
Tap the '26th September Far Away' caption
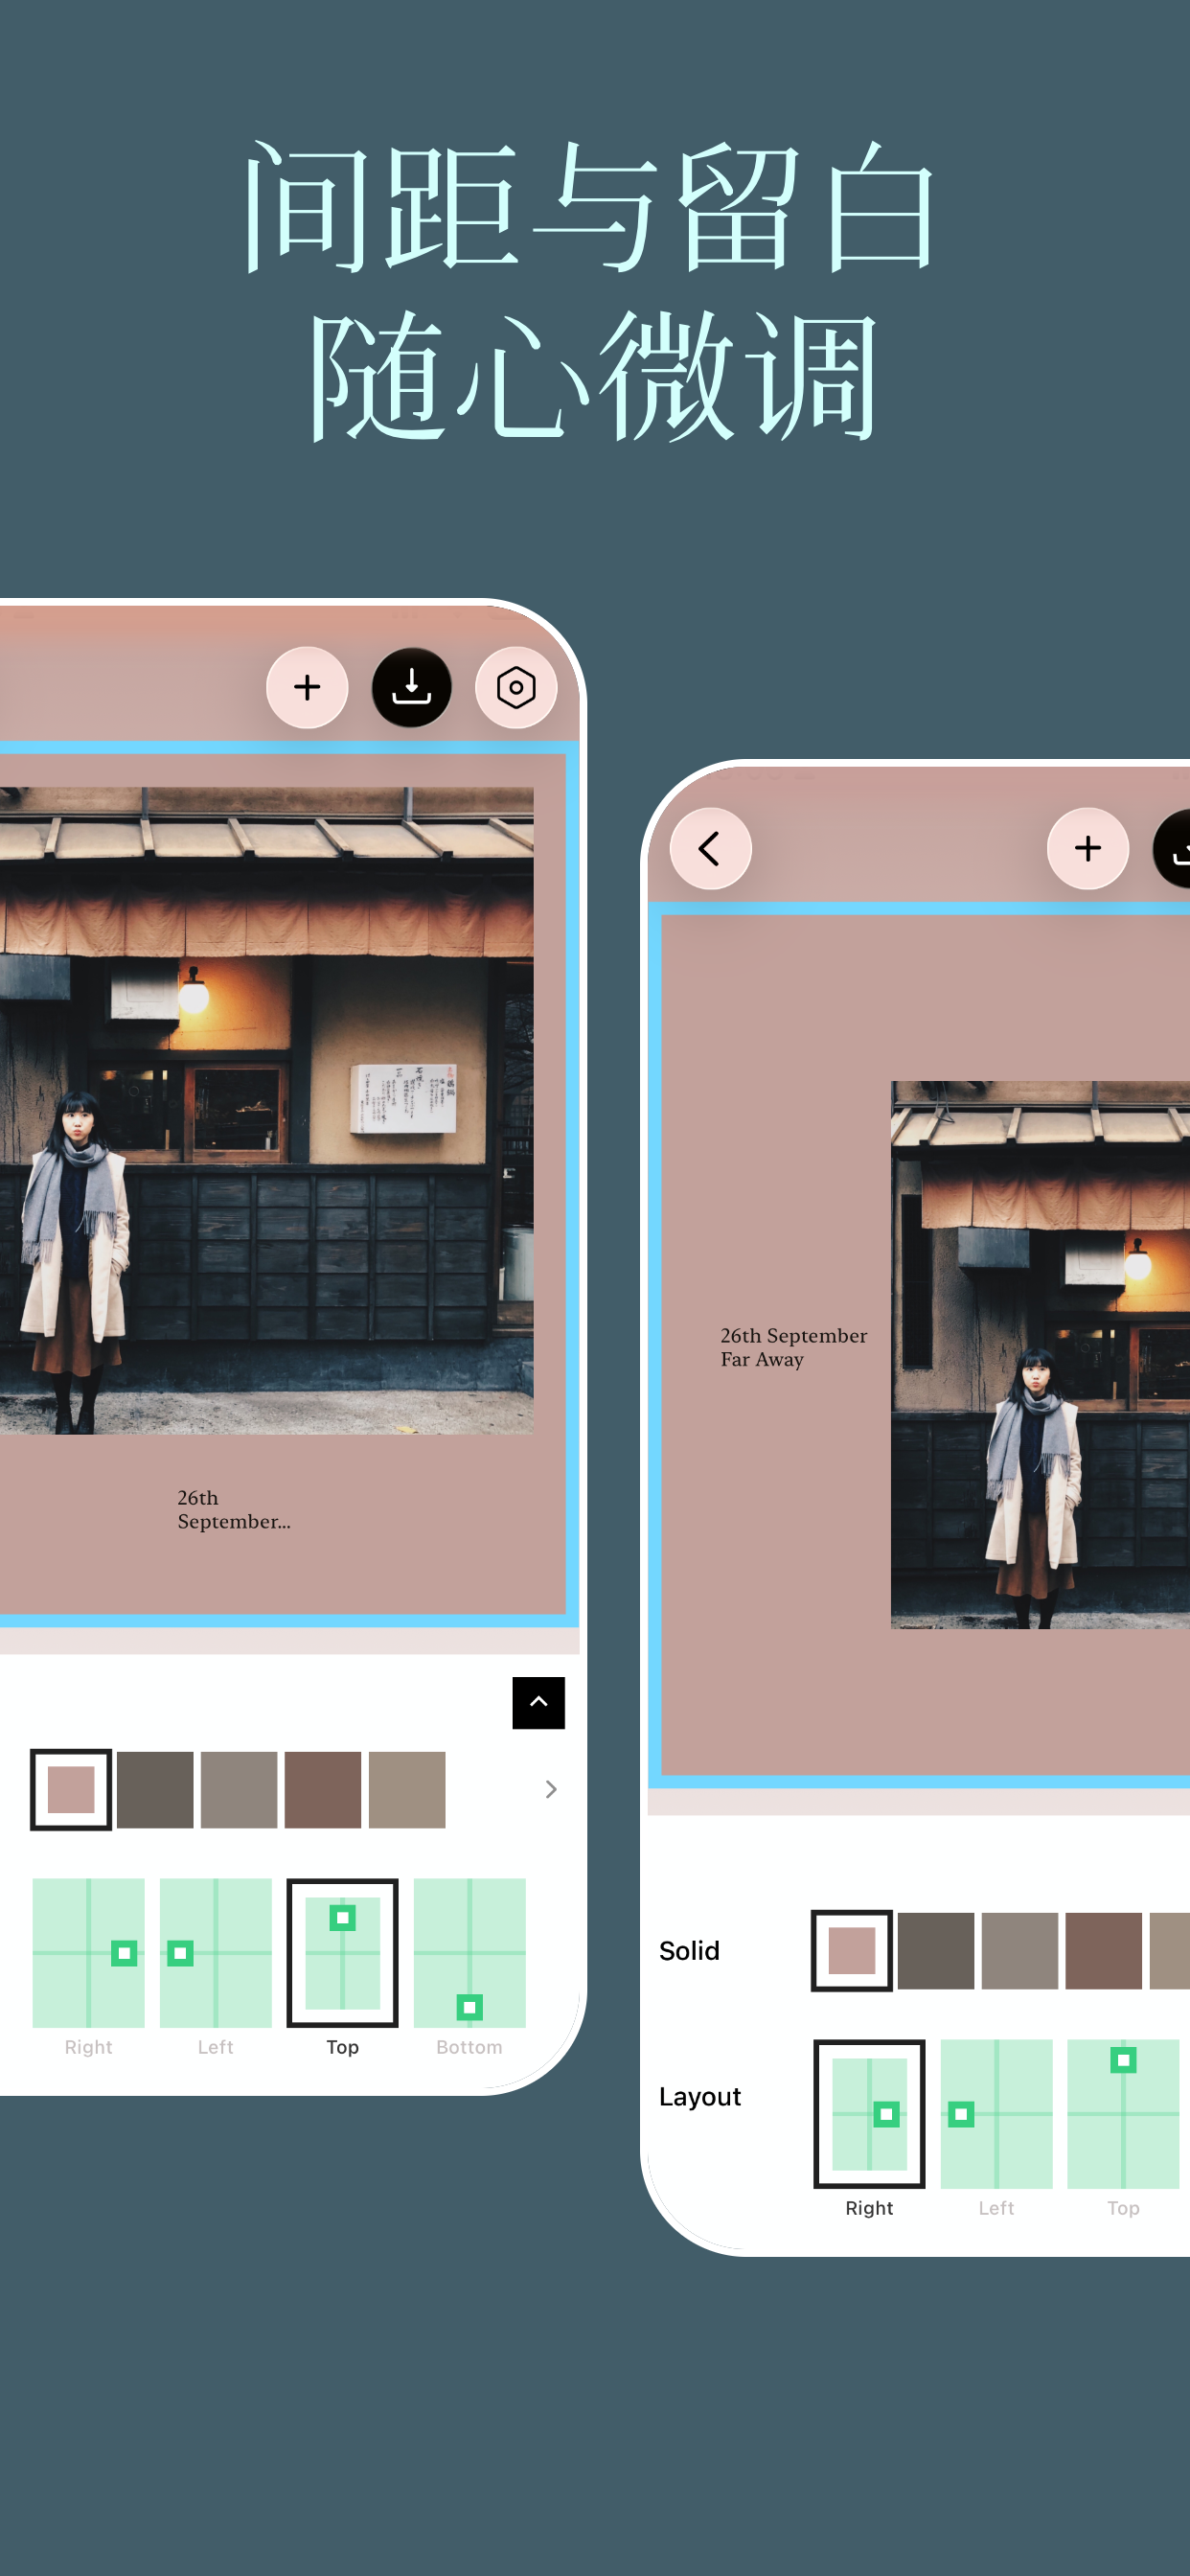[794, 1347]
